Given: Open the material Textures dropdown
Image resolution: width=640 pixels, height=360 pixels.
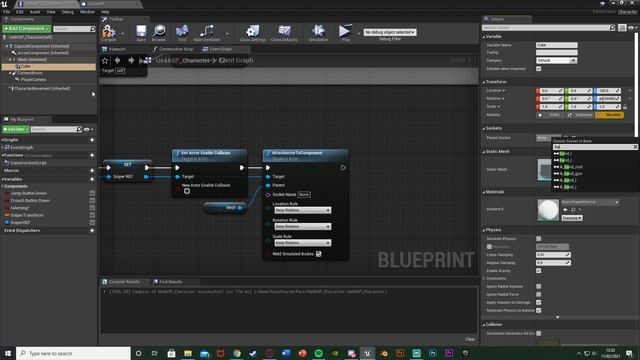Looking at the screenshot, I should point(572,218).
